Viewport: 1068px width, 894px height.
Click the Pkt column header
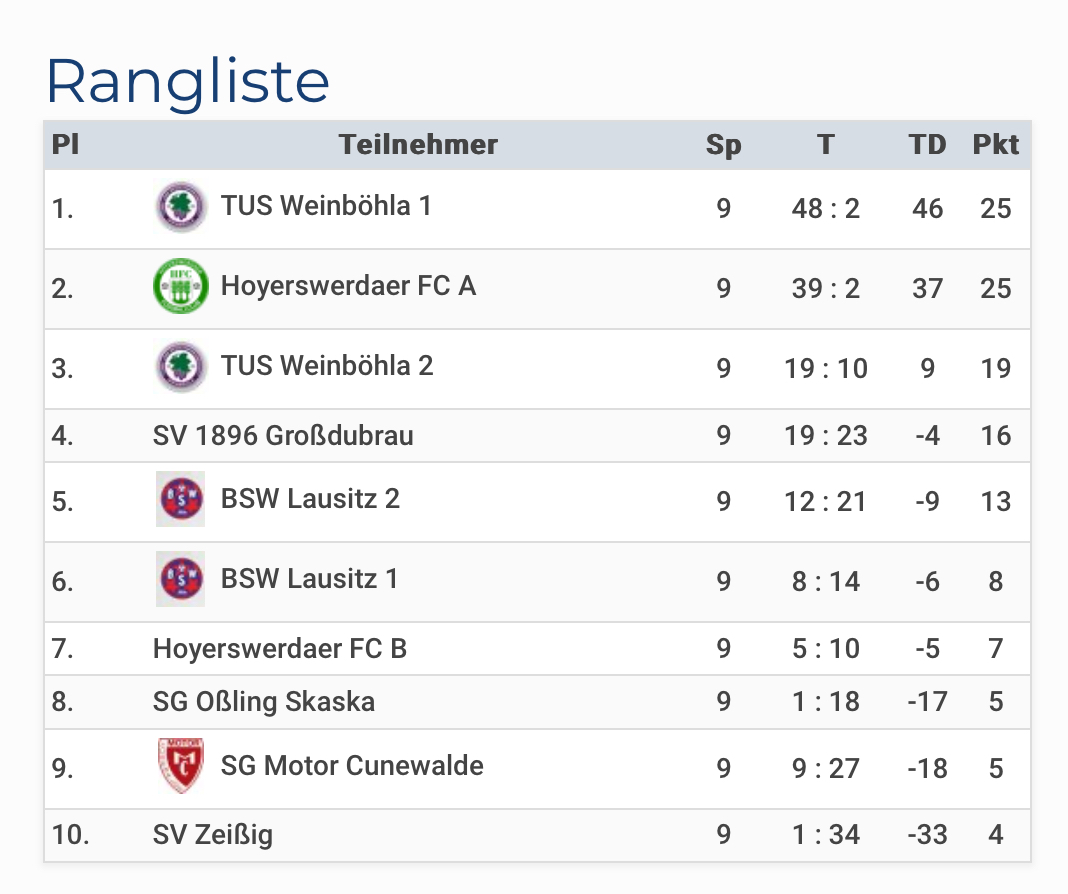click(995, 145)
